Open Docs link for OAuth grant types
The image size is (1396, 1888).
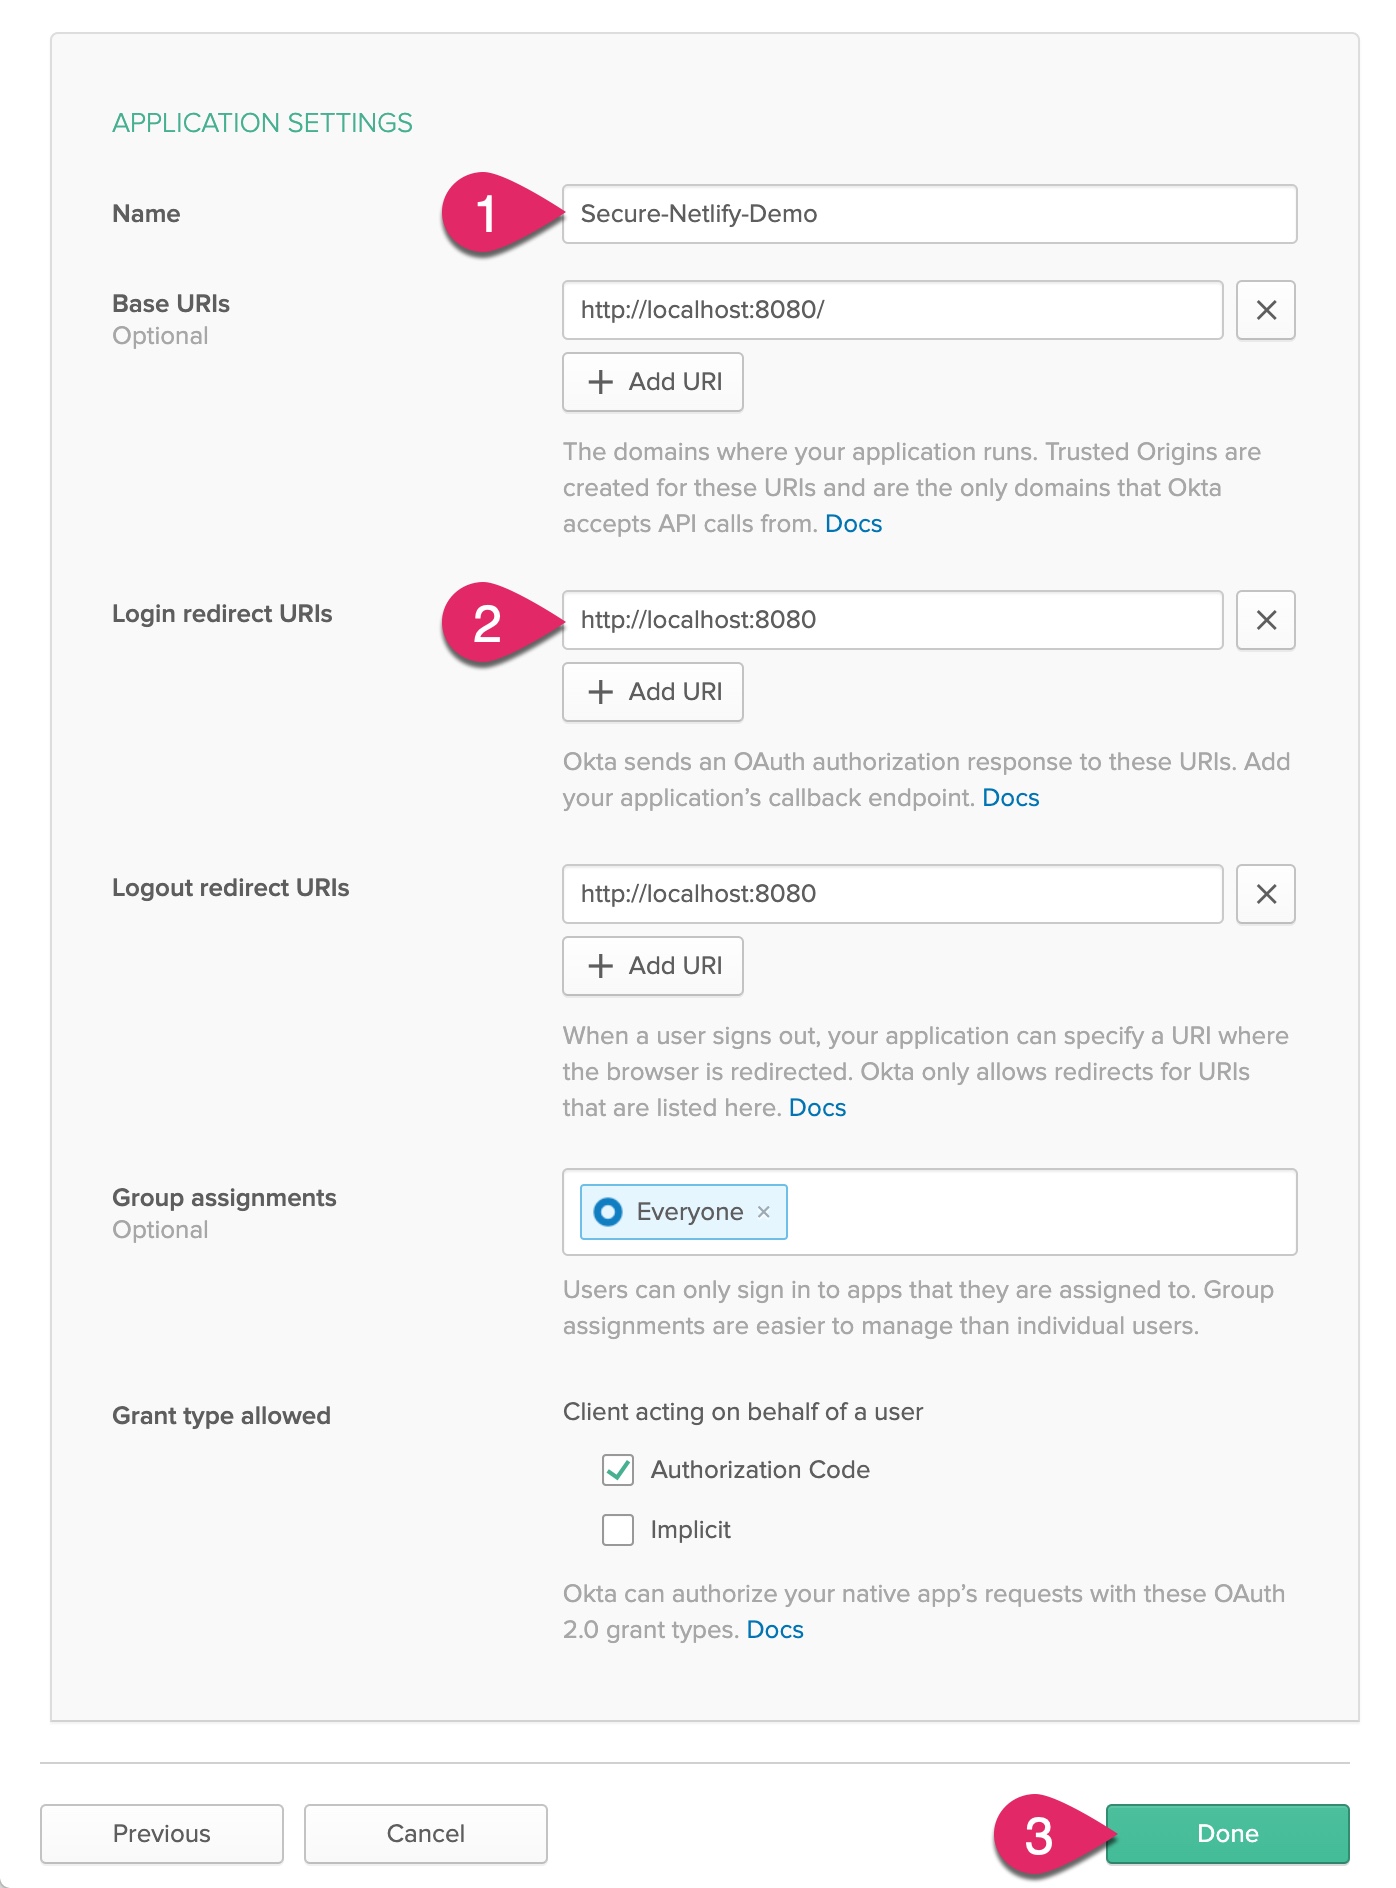point(775,1630)
